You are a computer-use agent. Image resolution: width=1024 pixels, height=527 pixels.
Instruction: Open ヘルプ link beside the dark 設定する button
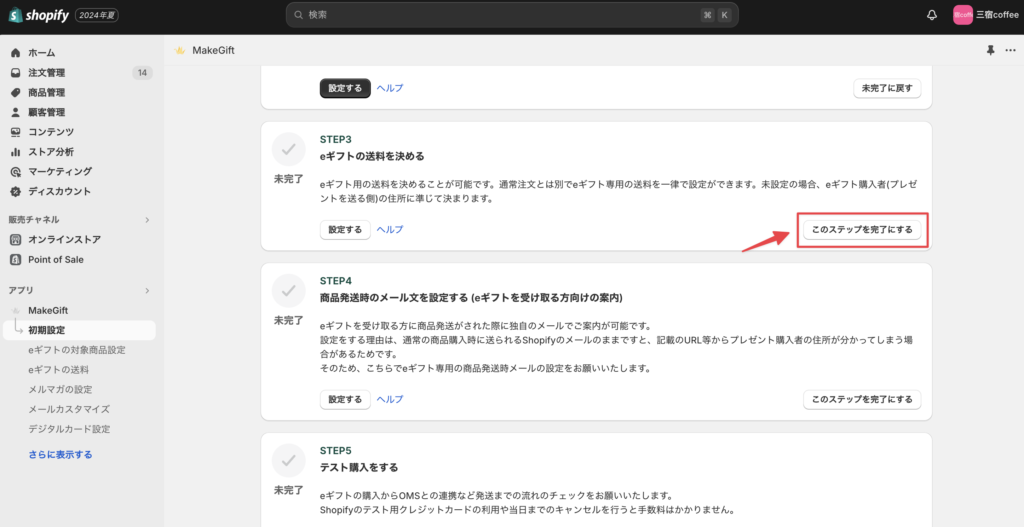pyautogui.click(x=390, y=88)
